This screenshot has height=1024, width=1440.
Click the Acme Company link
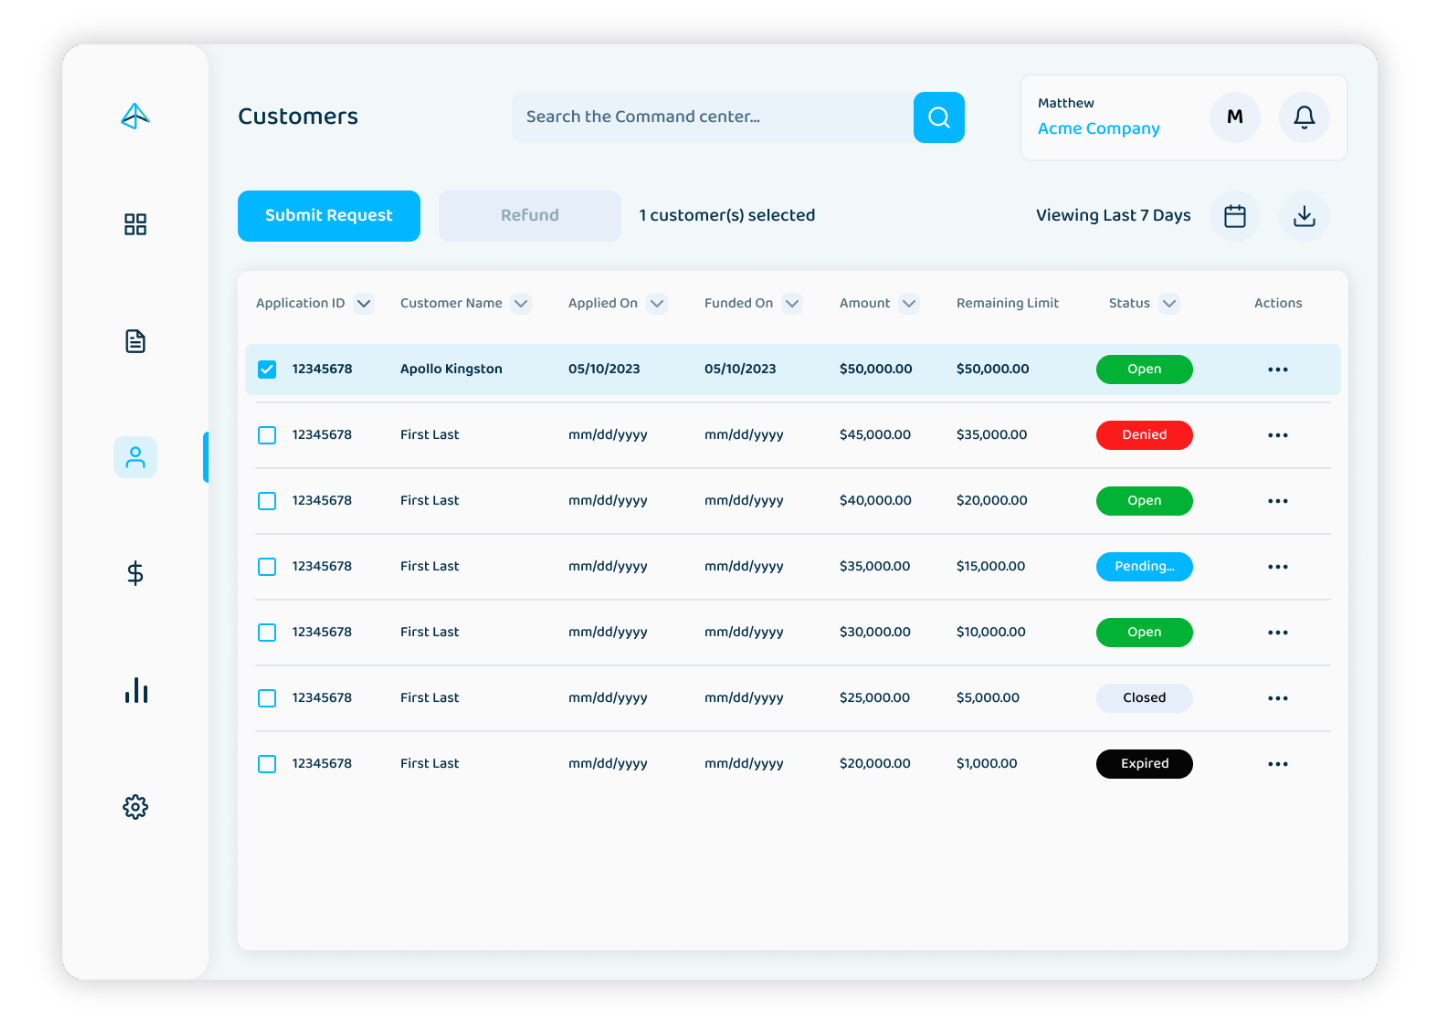click(1098, 129)
